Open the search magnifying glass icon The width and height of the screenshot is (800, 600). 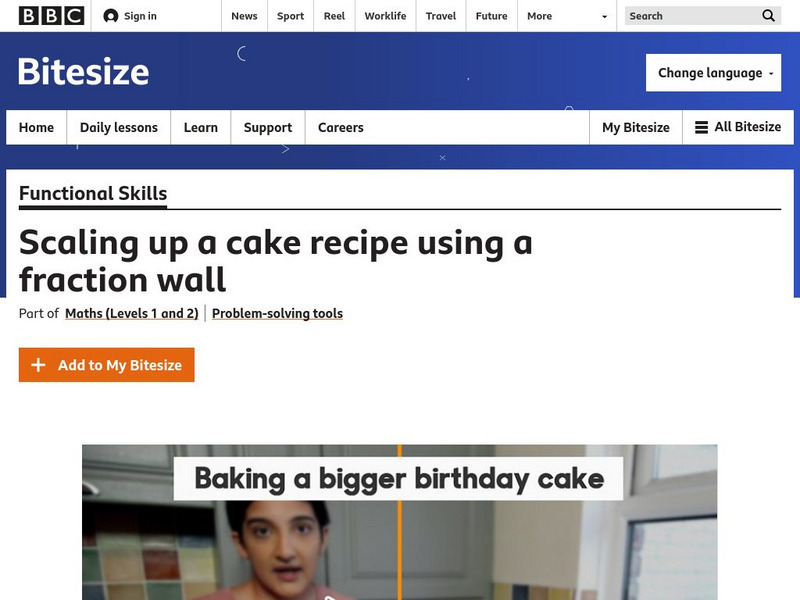tap(768, 16)
